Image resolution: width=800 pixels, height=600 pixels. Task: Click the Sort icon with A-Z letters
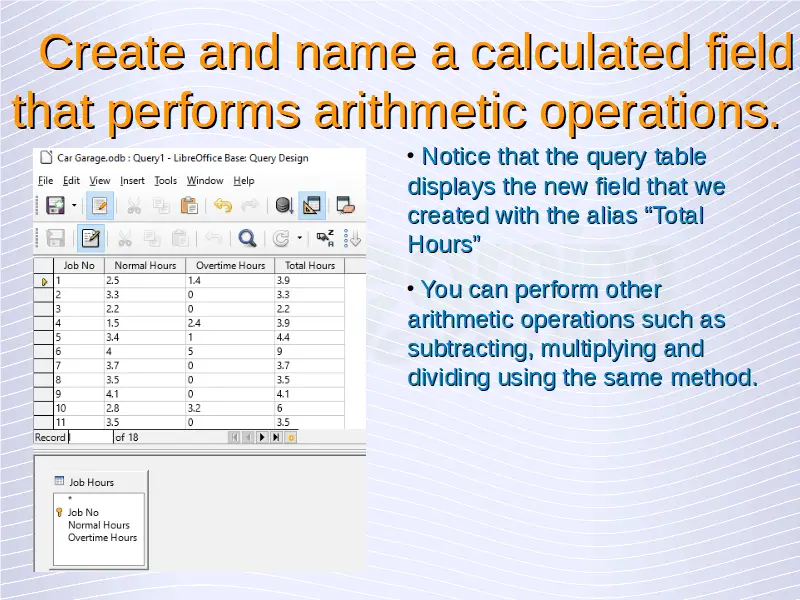click(x=325, y=238)
